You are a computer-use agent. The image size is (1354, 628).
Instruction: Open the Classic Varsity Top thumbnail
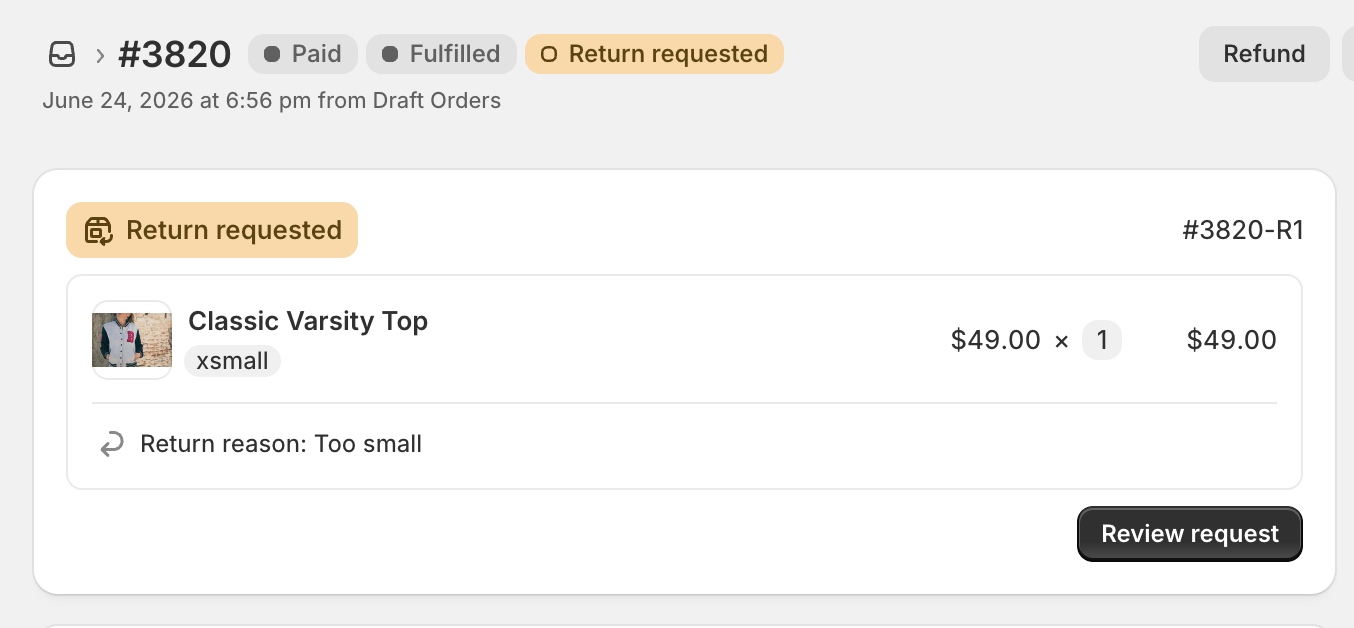click(132, 340)
